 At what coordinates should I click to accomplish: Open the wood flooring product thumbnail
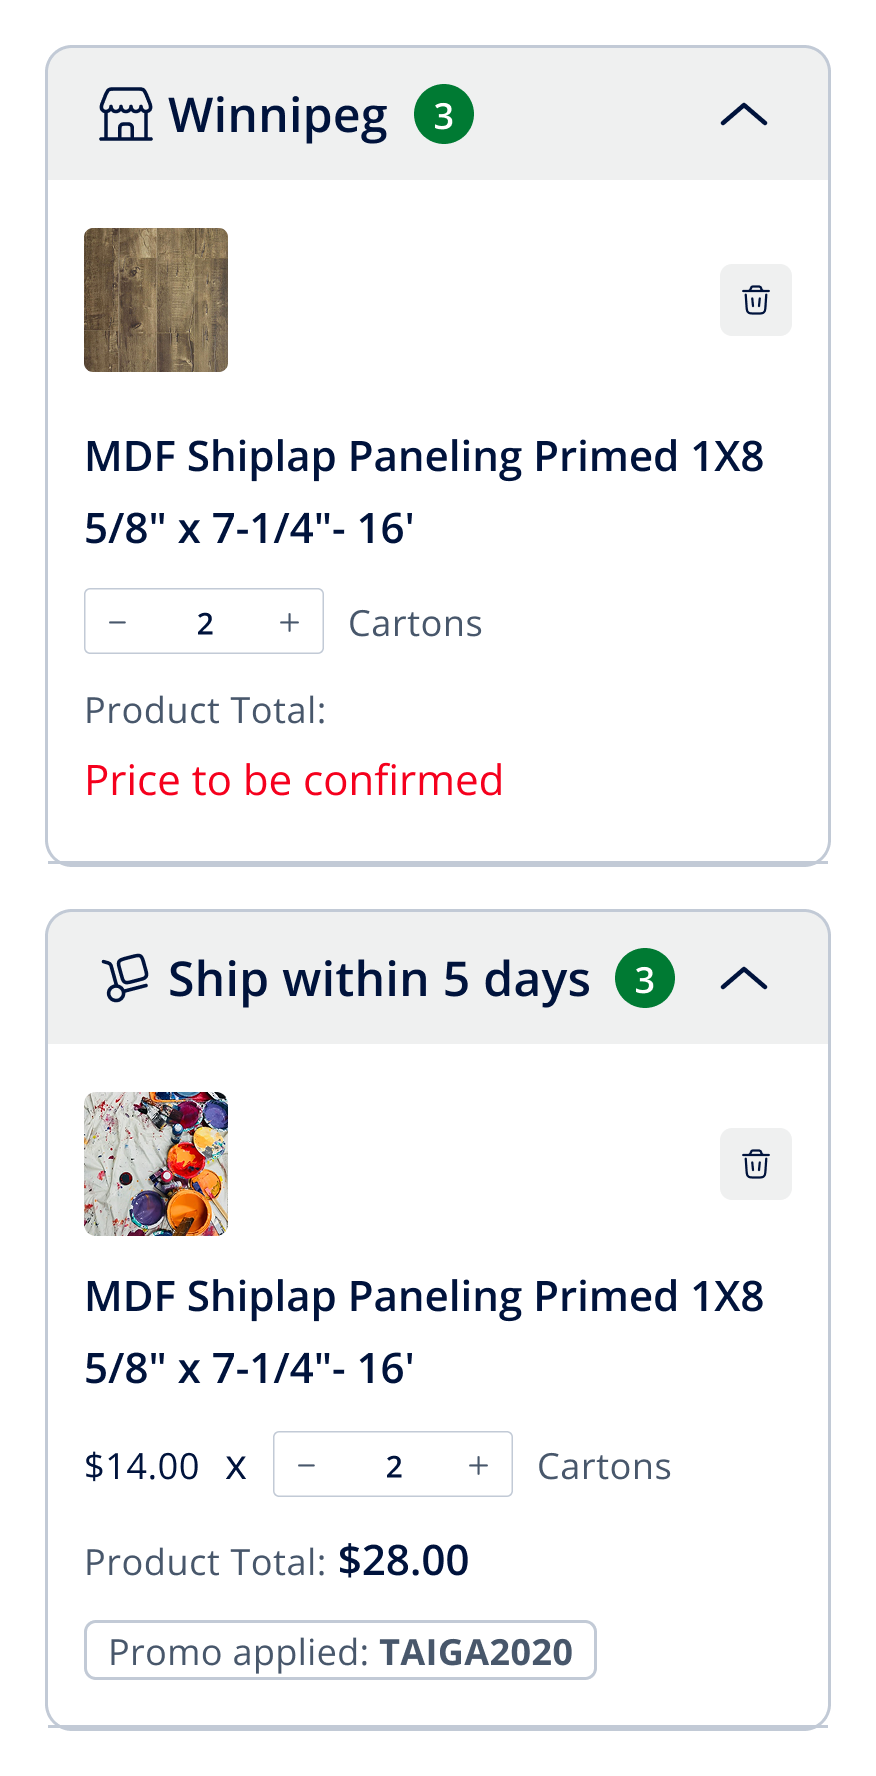click(x=156, y=300)
